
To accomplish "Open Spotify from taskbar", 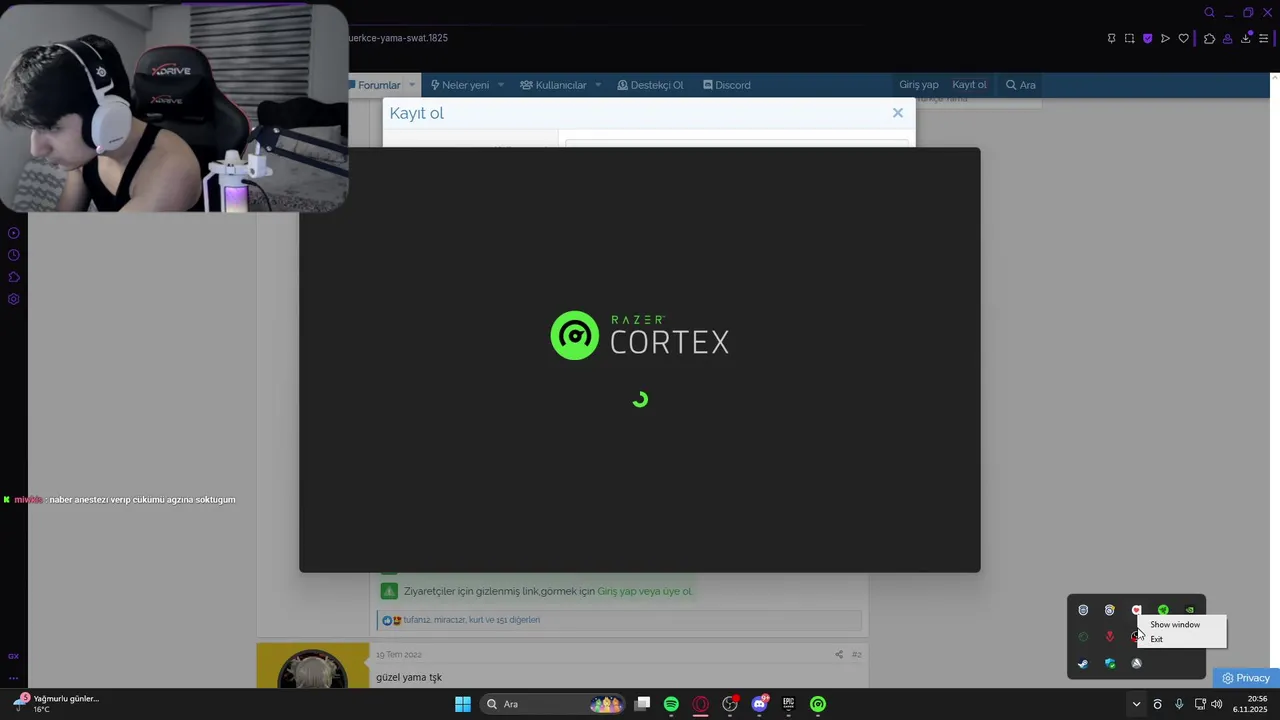I will click(x=671, y=704).
